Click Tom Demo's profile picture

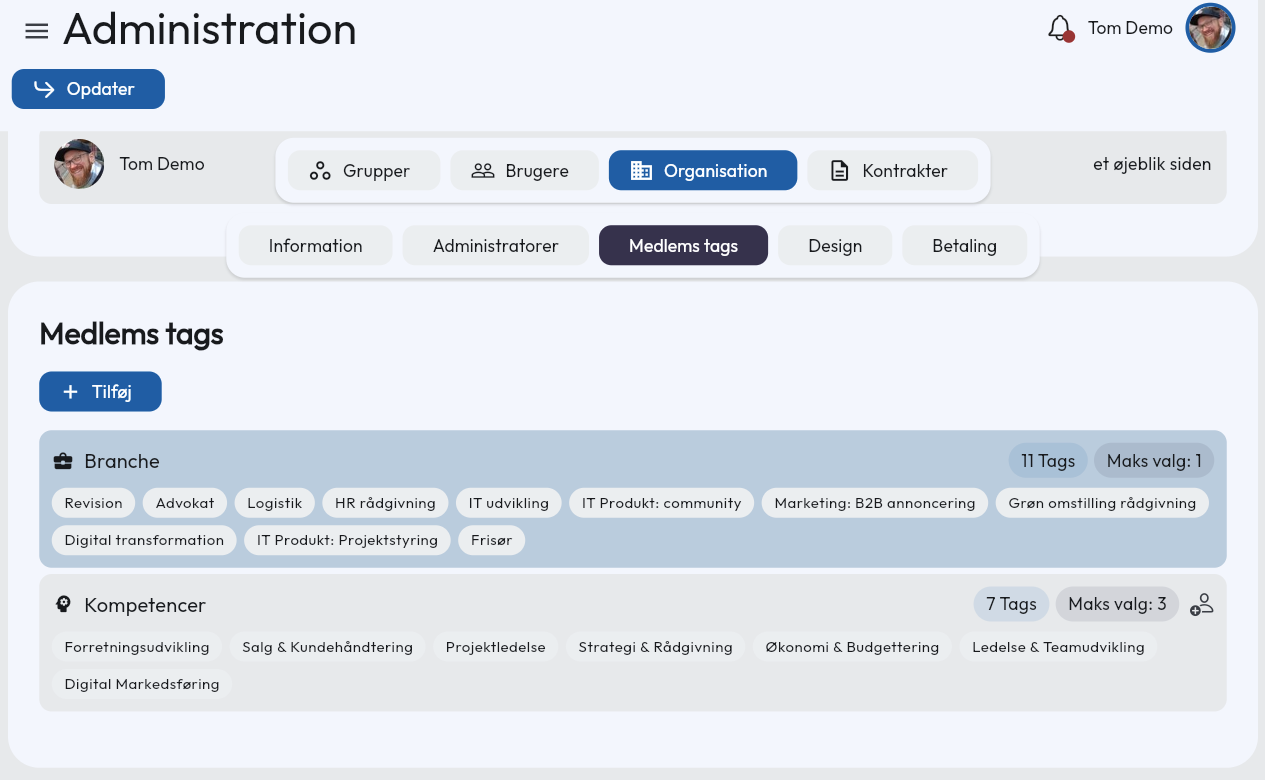[1210, 27]
